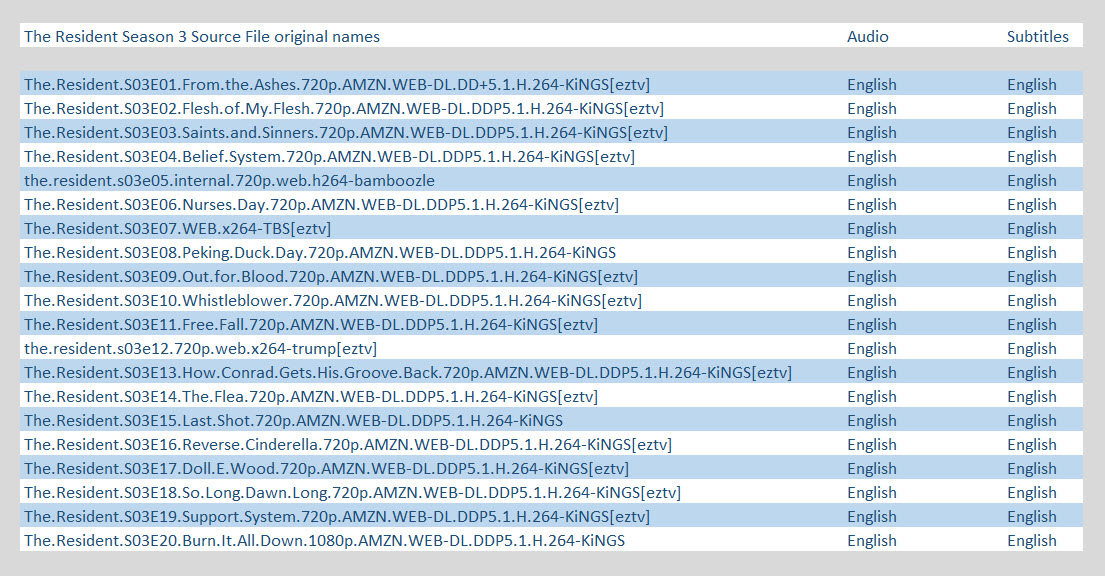1105x576 pixels.
Task: Select the S03E17 Doll.E.Wood file name
Action: click(326, 468)
